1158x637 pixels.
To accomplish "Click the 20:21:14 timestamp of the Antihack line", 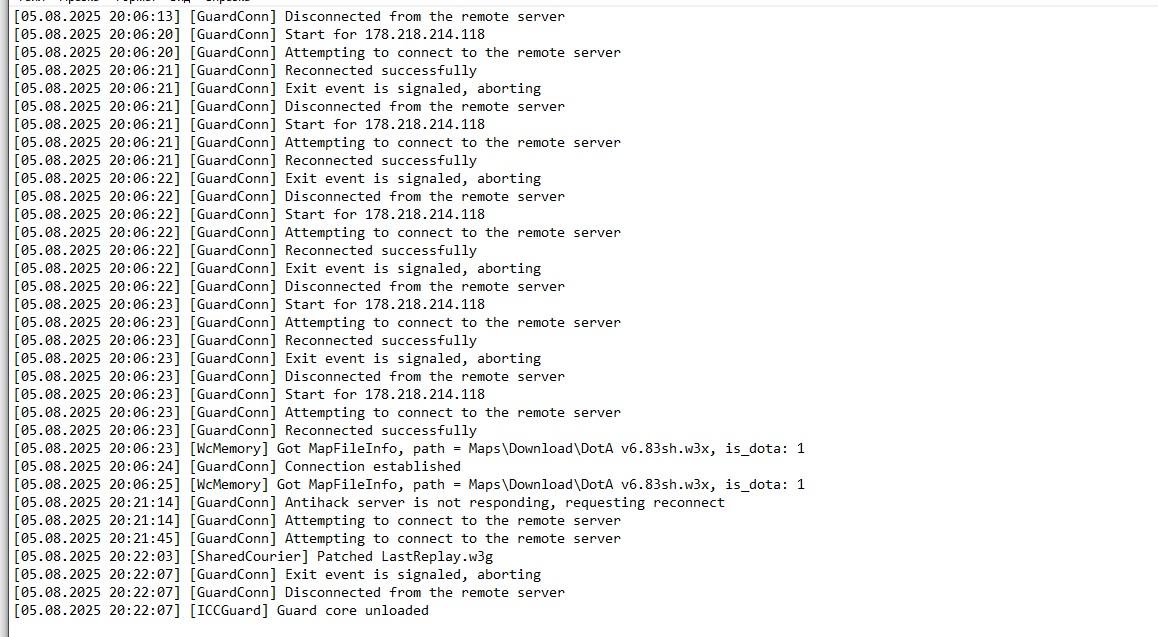I will click(97, 503).
